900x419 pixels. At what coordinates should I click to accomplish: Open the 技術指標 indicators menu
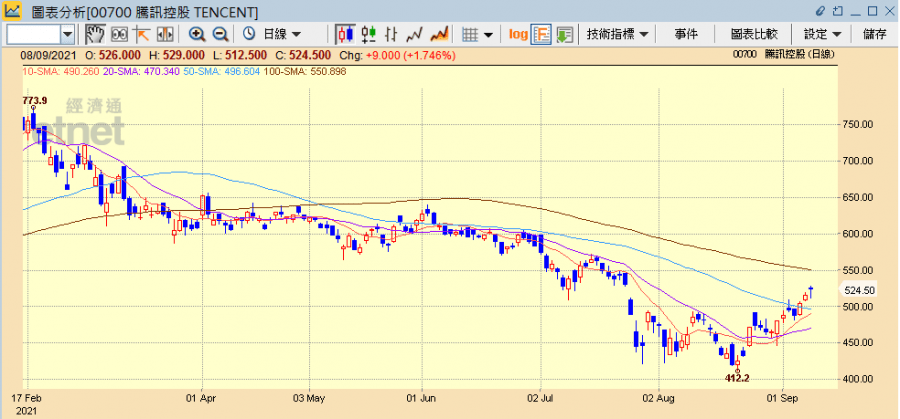[617, 34]
